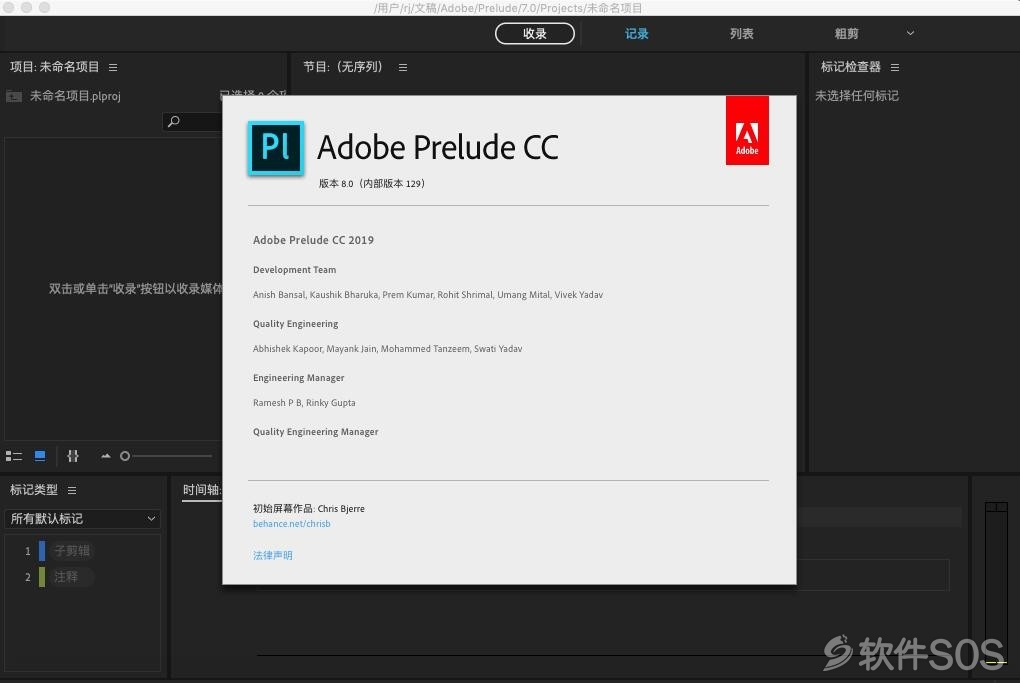Click the Adobe Prelude CC 2019 heading
Viewport: 1020px width, 683px height.
click(314, 240)
